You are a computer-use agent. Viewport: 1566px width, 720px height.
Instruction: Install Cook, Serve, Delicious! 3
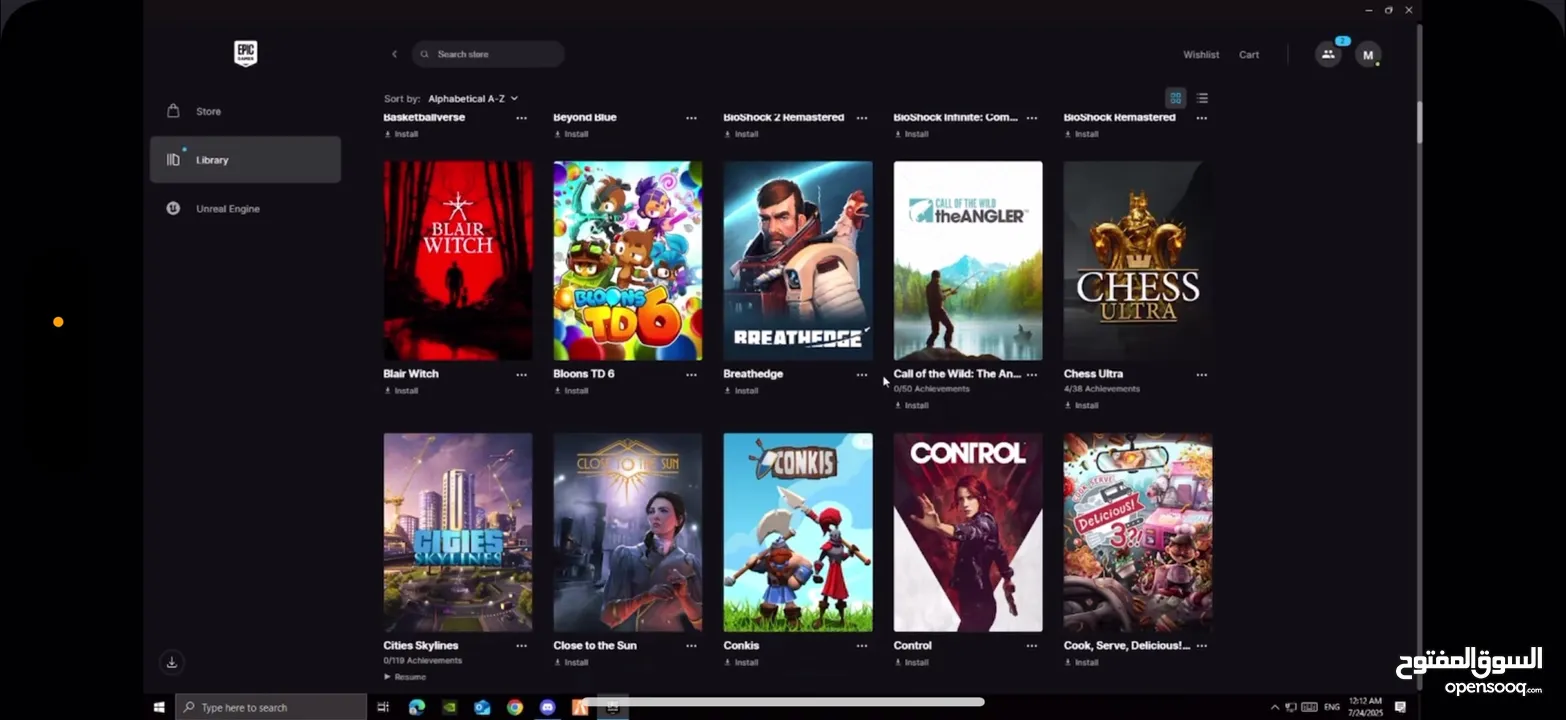coord(1082,663)
